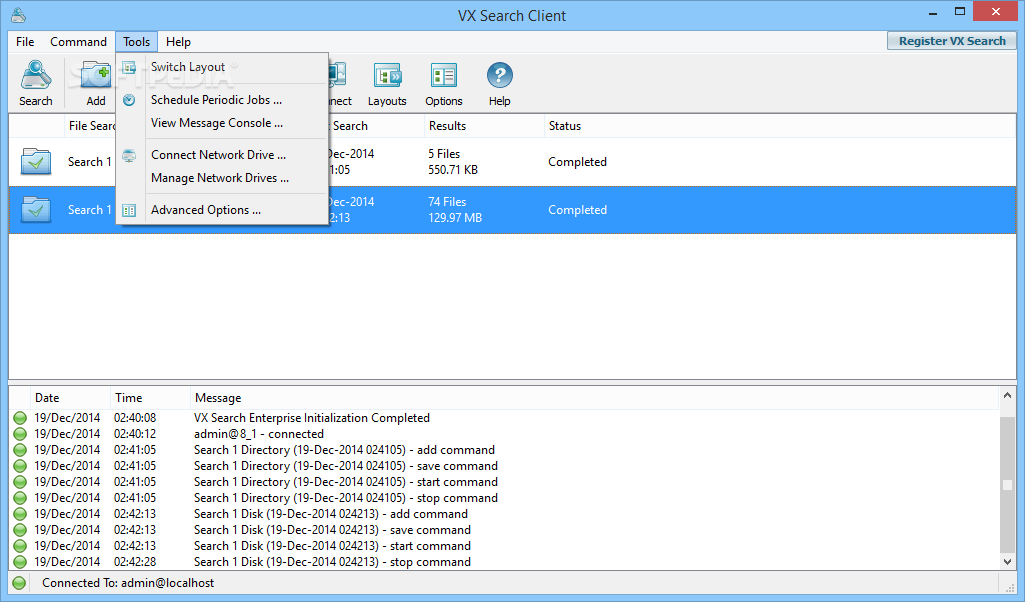The height and width of the screenshot is (602, 1025).
Task: Click the clock icon beside Schedule Periodic Jobs
Action: 129,100
